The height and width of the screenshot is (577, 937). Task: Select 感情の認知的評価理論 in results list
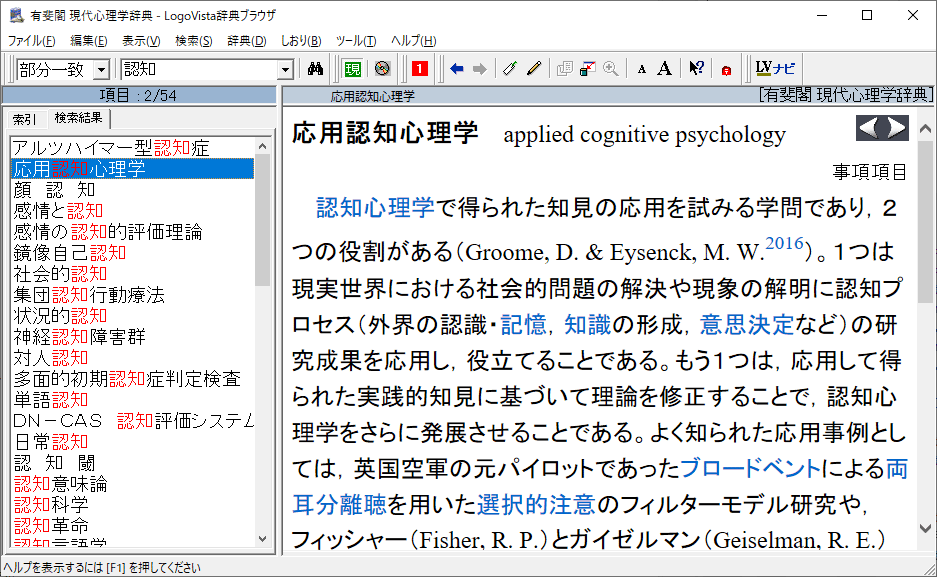(x=108, y=232)
